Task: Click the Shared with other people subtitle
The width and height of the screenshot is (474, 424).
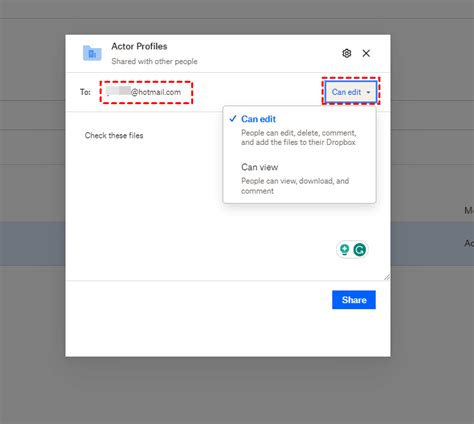Action: click(154, 61)
